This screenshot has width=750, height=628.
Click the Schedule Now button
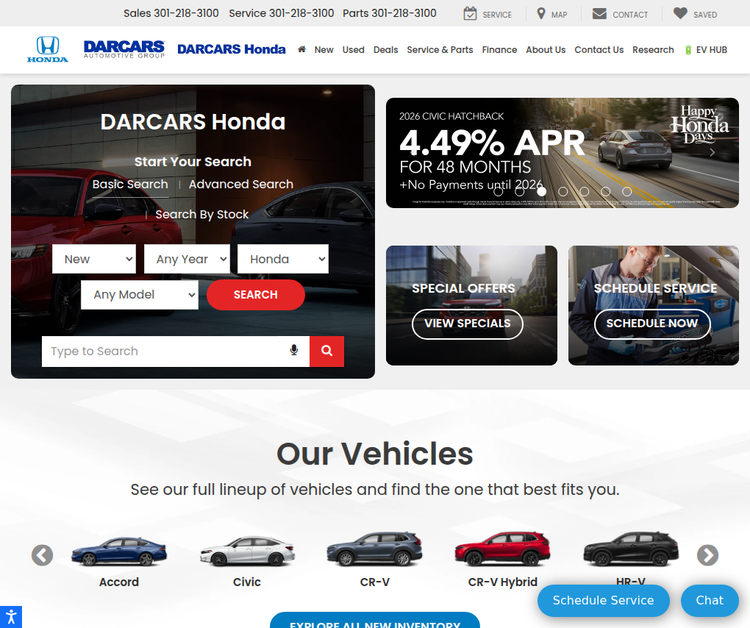[652, 324]
